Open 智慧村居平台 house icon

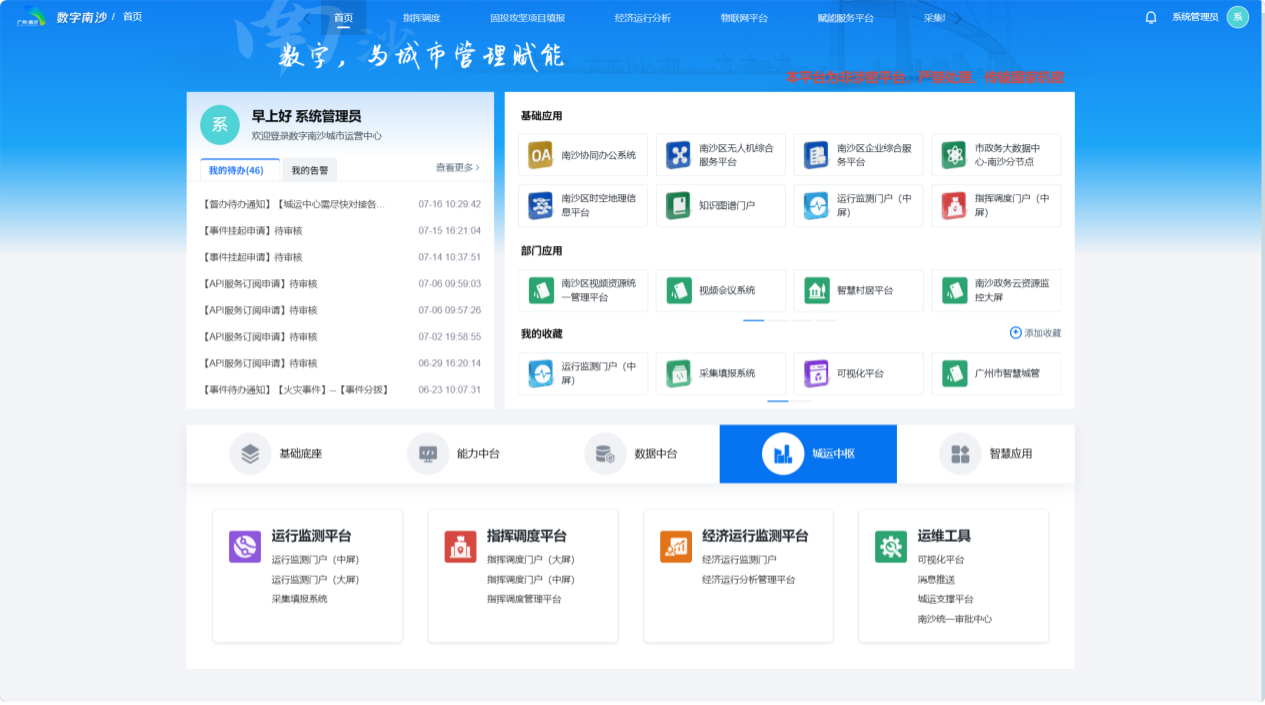click(816, 290)
